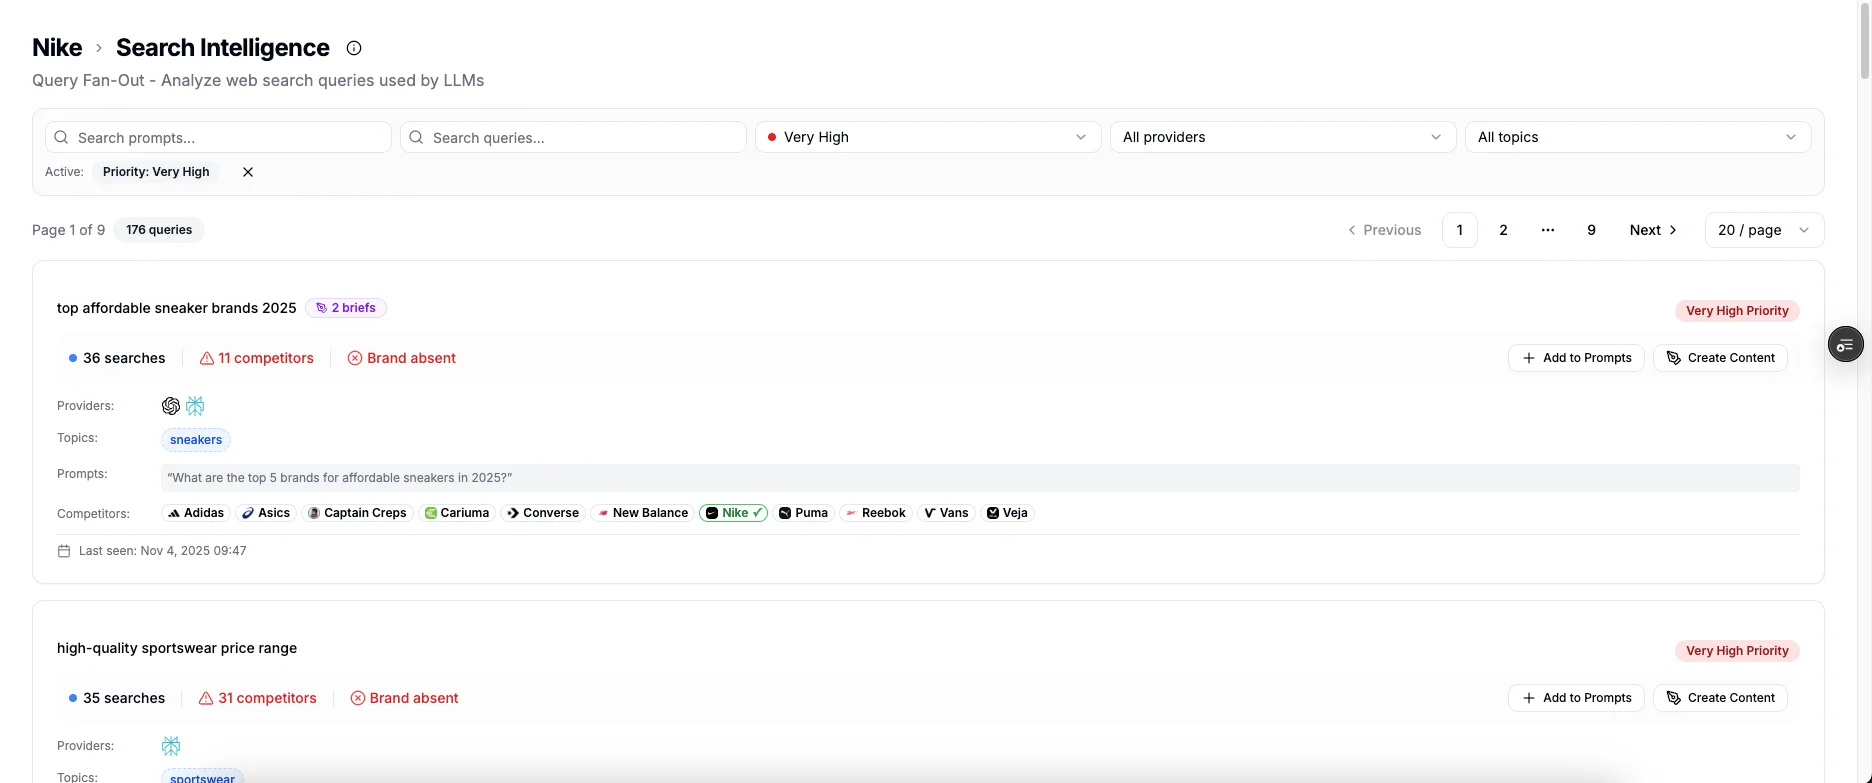The height and width of the screenshot is (783, 1872).
Task: Select the Cariuma competitor chip
Action: [457, 513]
